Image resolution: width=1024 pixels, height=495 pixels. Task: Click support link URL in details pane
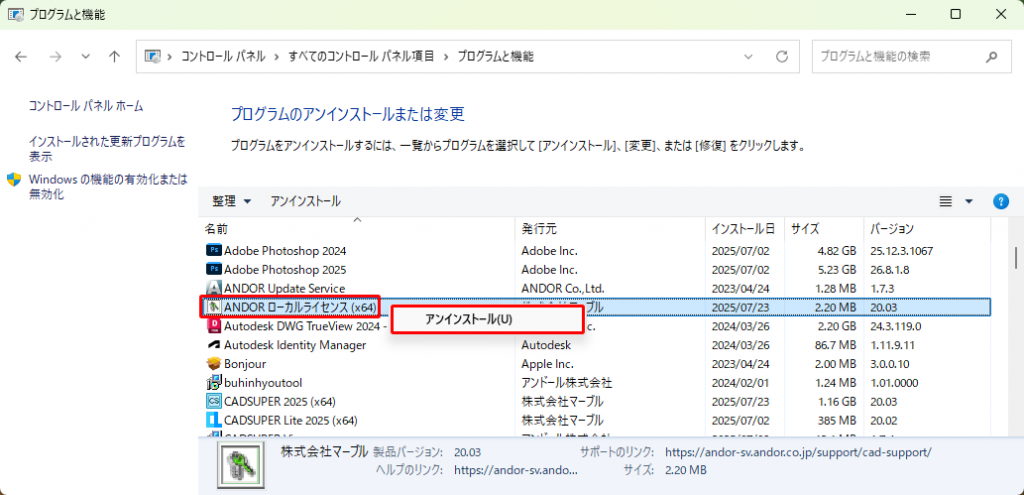(x=798, y=452)
